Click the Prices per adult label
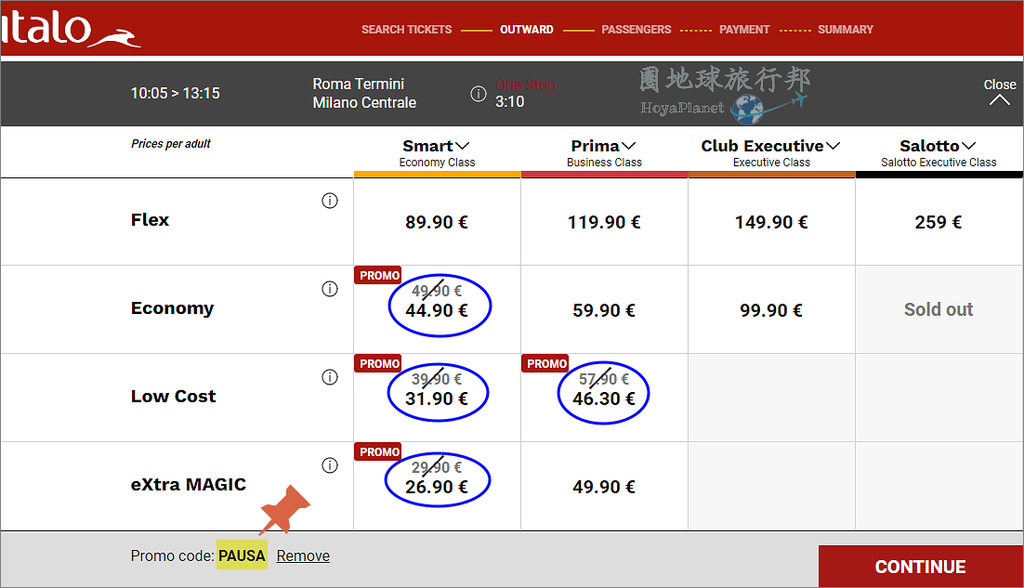The height and width of the screenshot is (588, 1024). (170, 144)
